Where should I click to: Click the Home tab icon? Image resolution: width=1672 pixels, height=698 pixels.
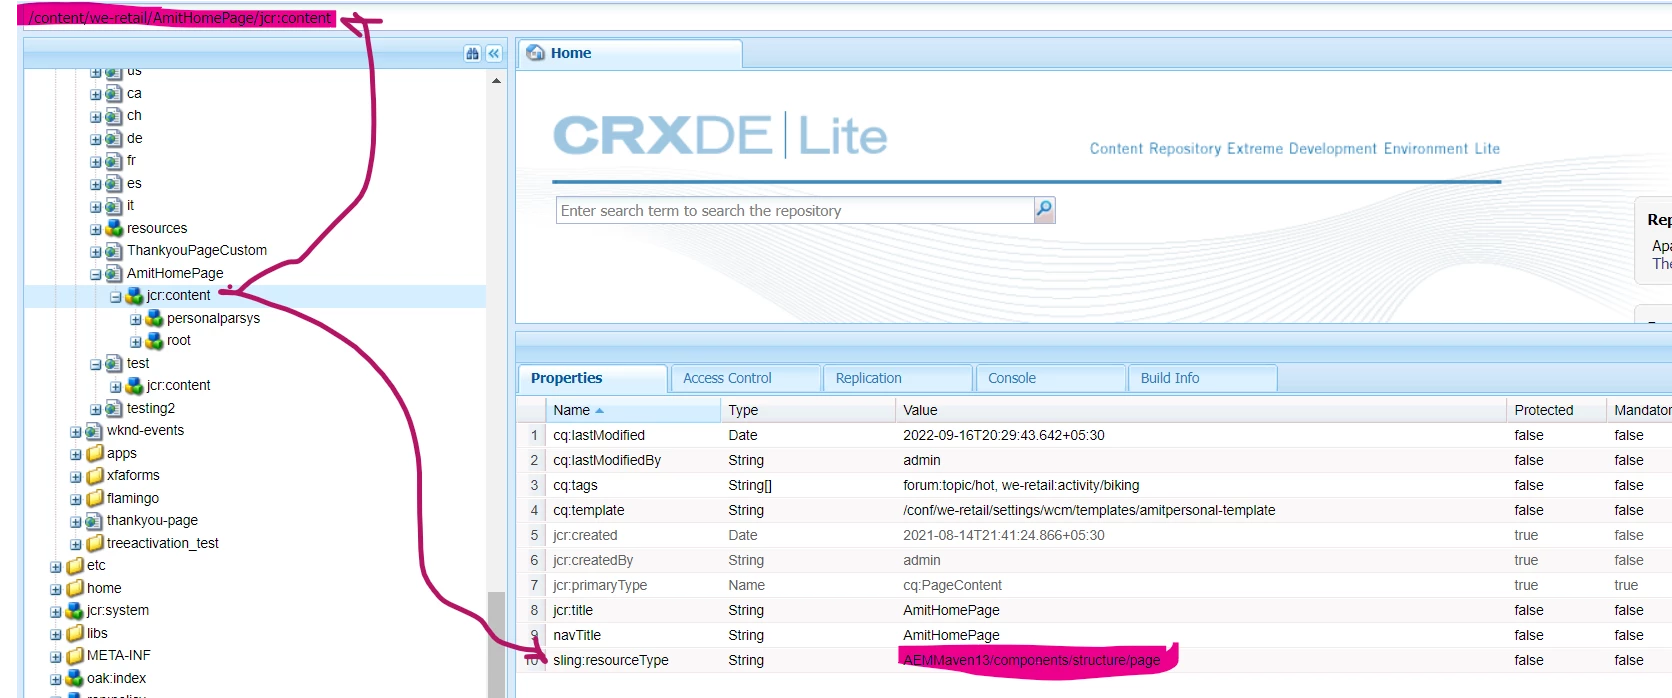pos(536,53)
